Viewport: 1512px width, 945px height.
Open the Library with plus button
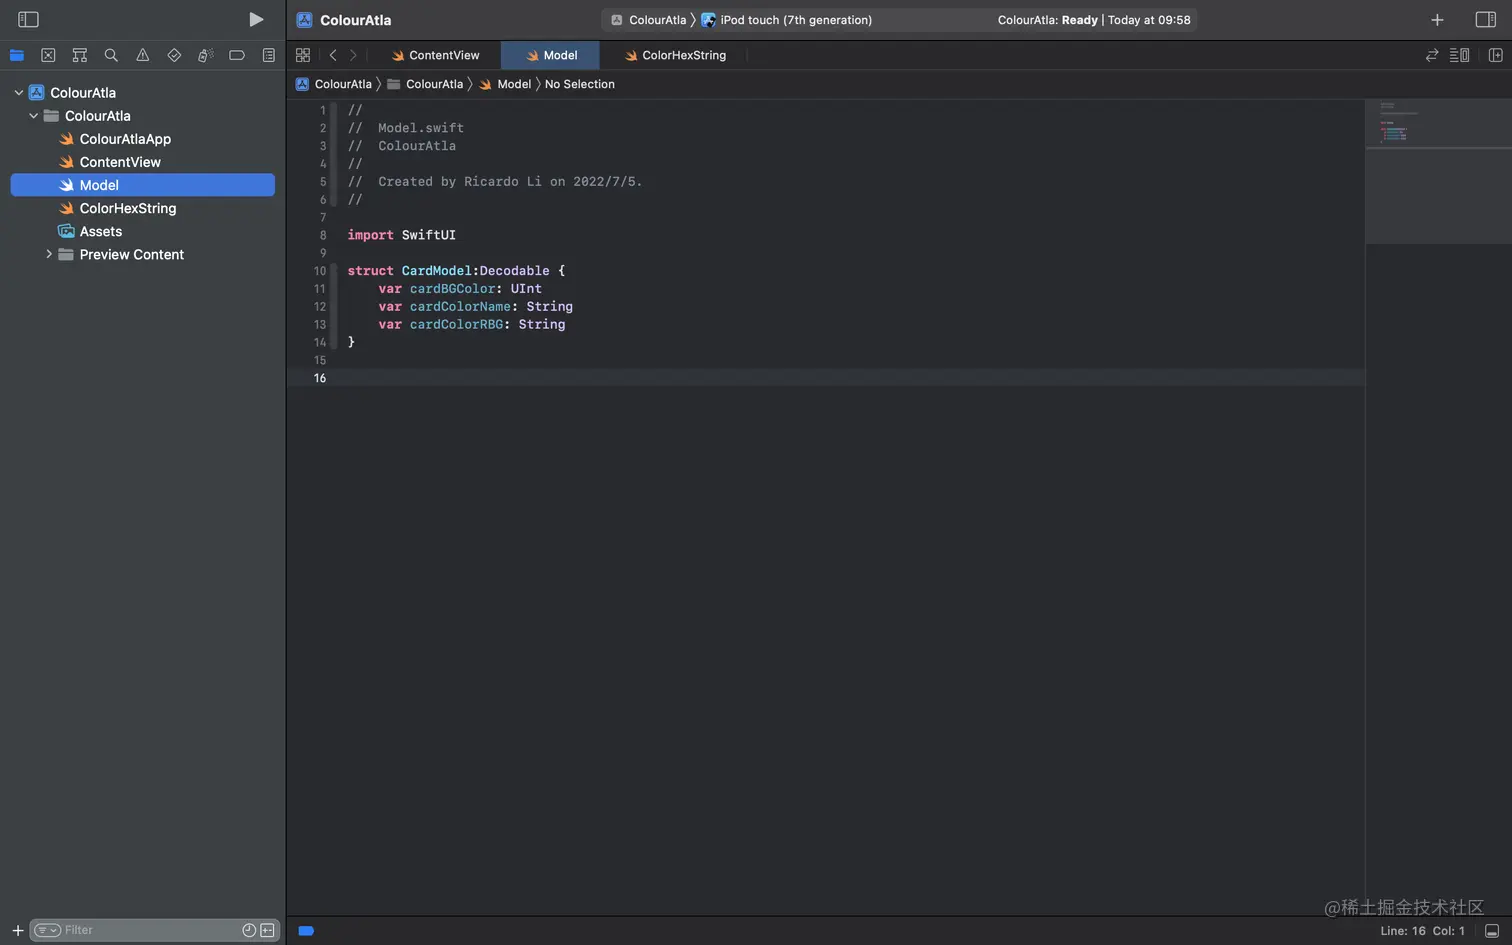coord(1437,20)
